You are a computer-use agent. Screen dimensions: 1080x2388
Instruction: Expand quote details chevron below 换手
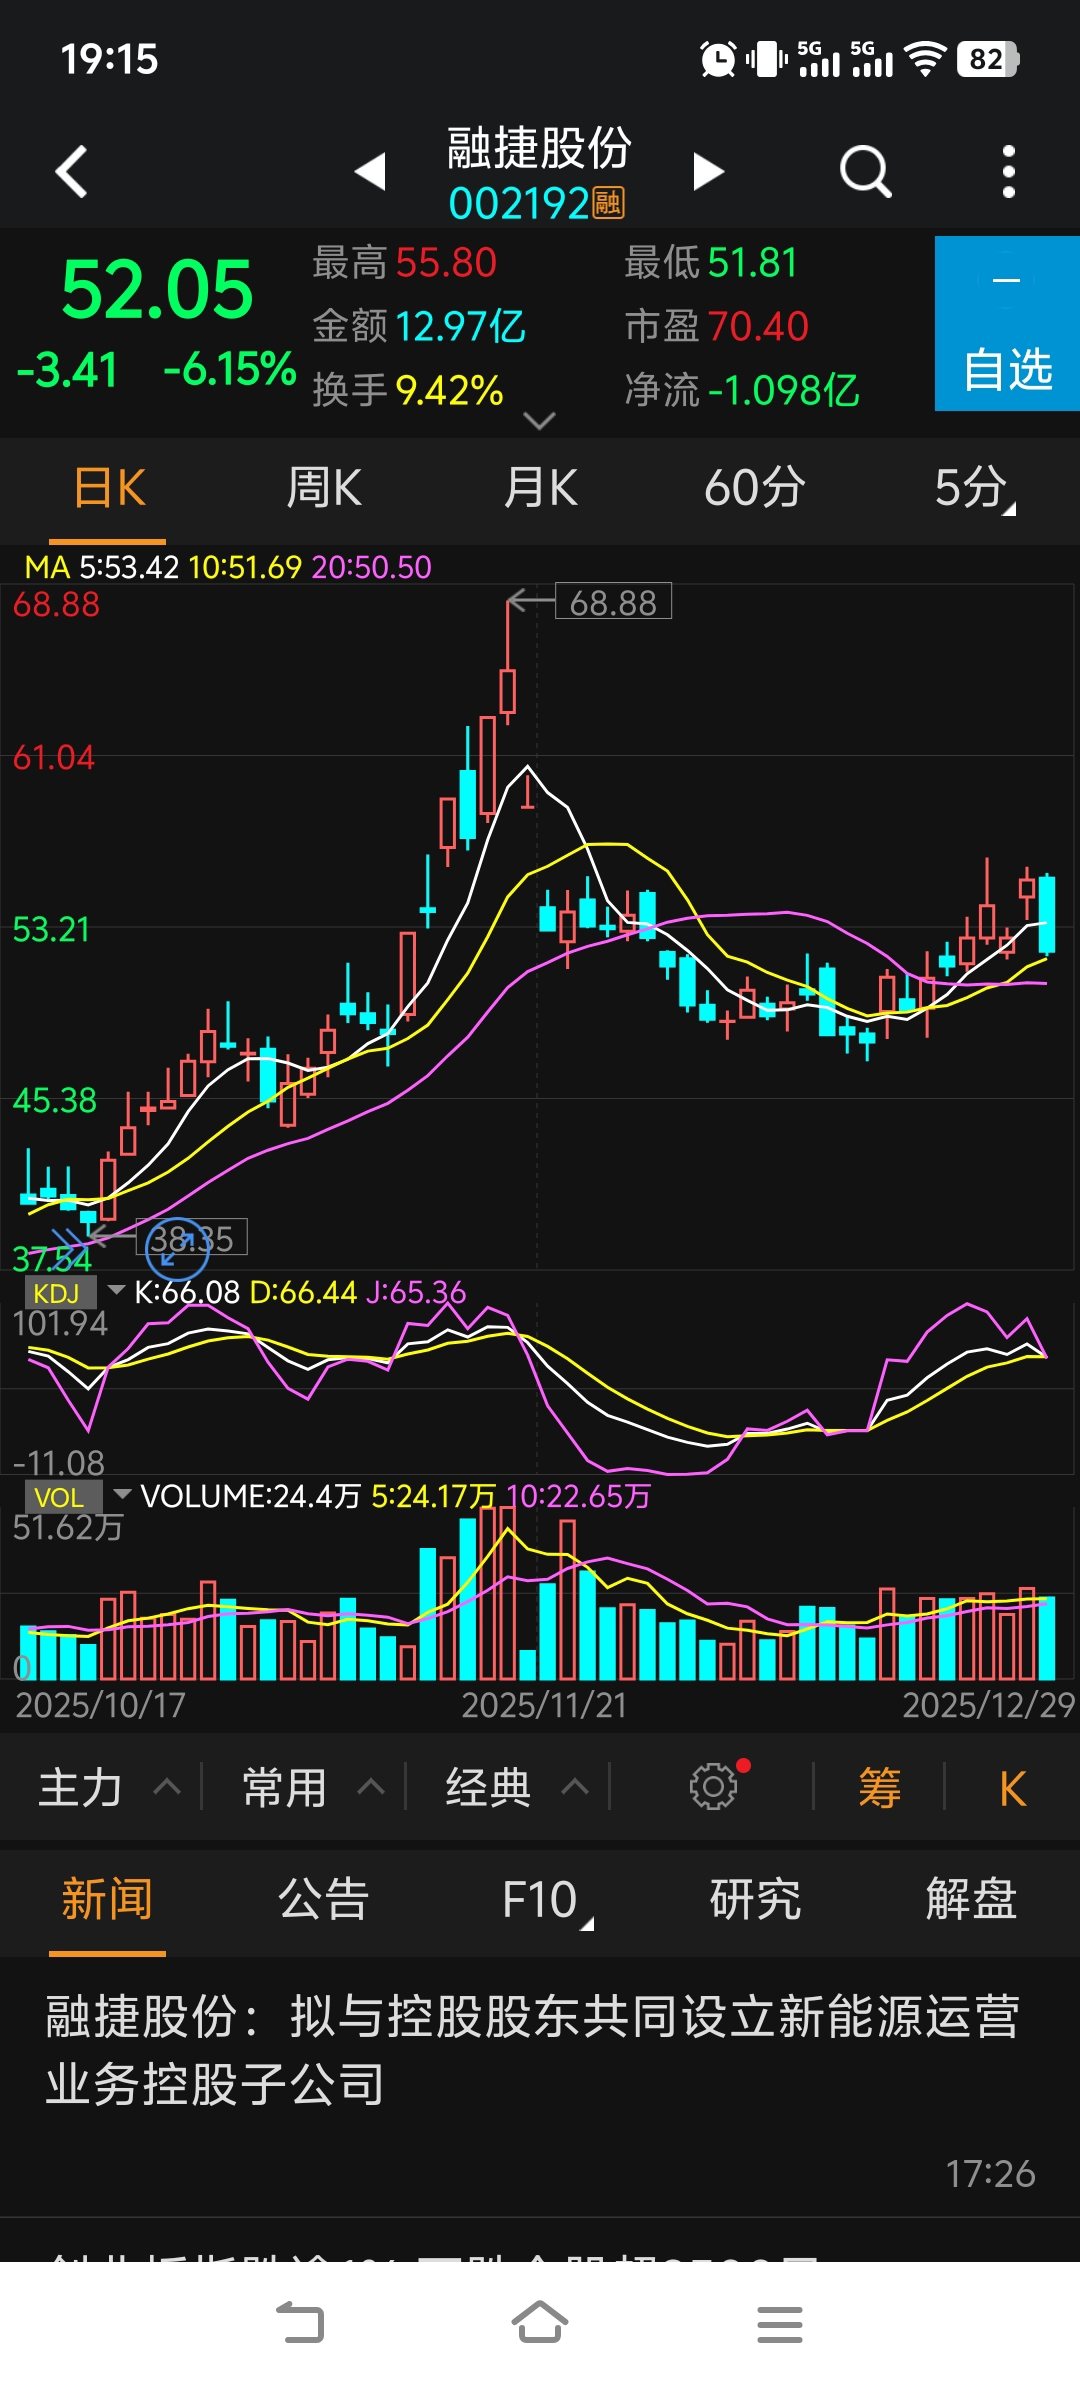(x=539, y=421)
